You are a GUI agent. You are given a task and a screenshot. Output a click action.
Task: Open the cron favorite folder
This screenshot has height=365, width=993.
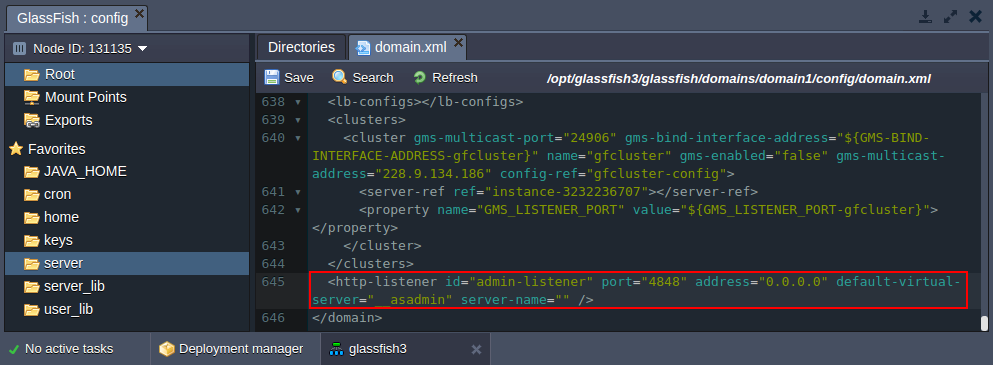[x=127, y=195]
